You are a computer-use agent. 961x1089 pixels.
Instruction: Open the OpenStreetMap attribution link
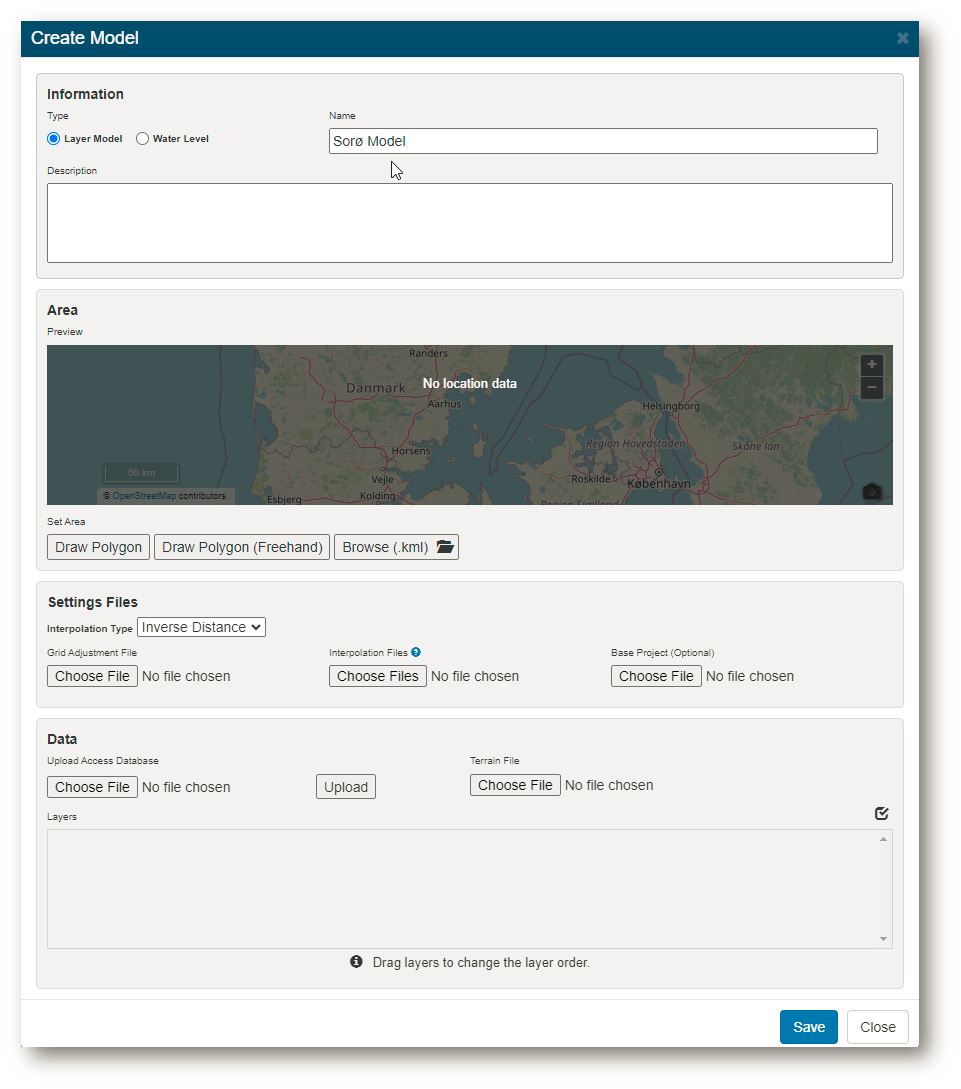[144, 496]
